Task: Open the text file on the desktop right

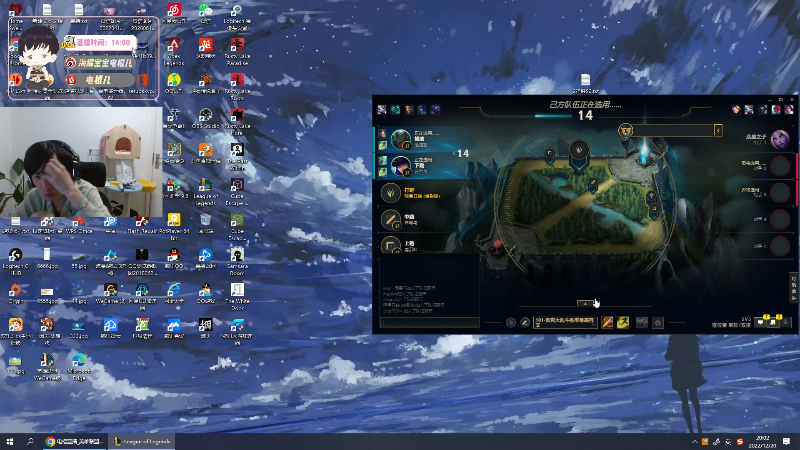Action: [x=585, y=84]
